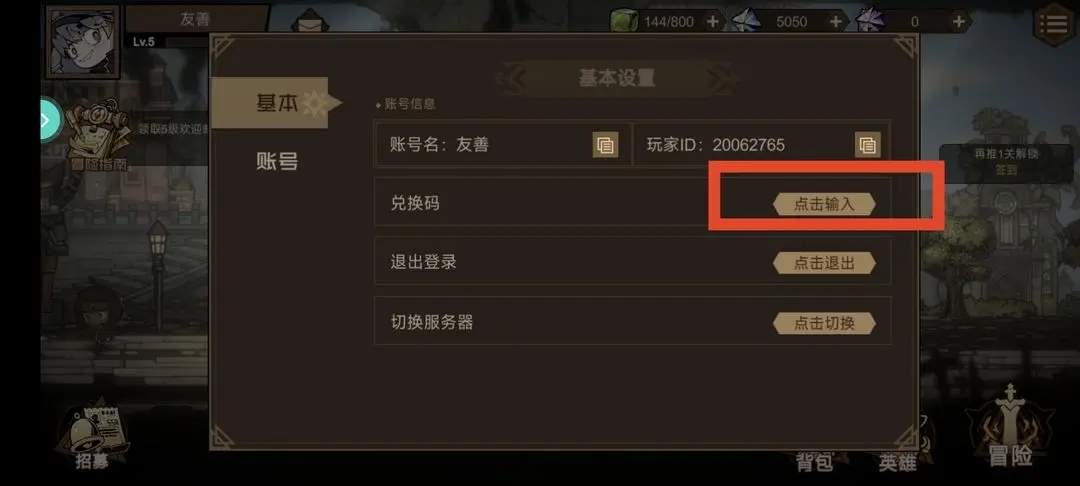Click 点击输入 to enter redeem code

[824, 204]
